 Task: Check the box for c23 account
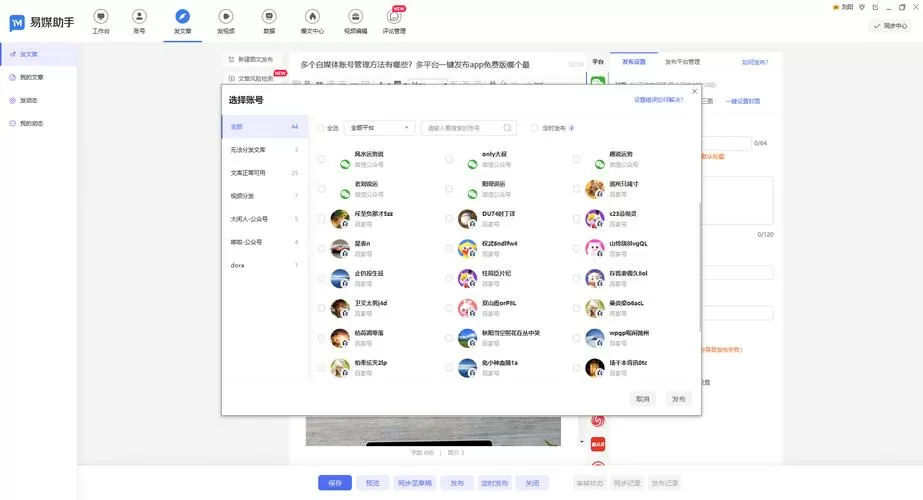(x=576, y=218)
